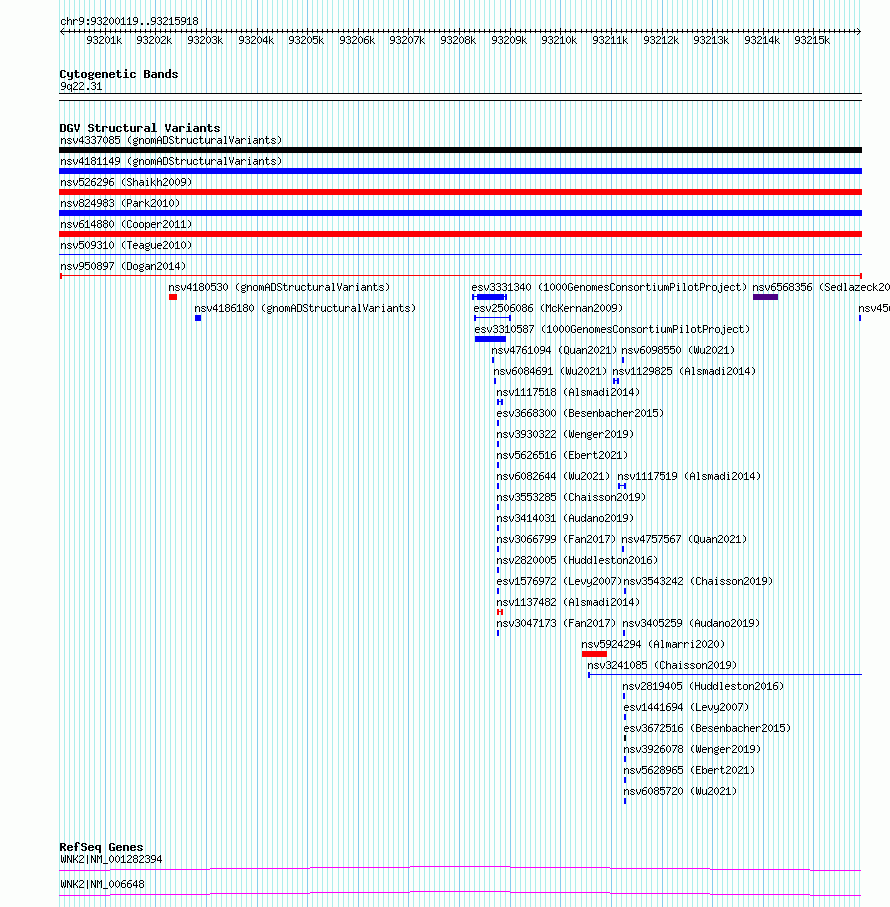Click nsv4180530 gnomADStructuralVariants label
This screenshot has height=907, width=890.
[x=279, y=287]
